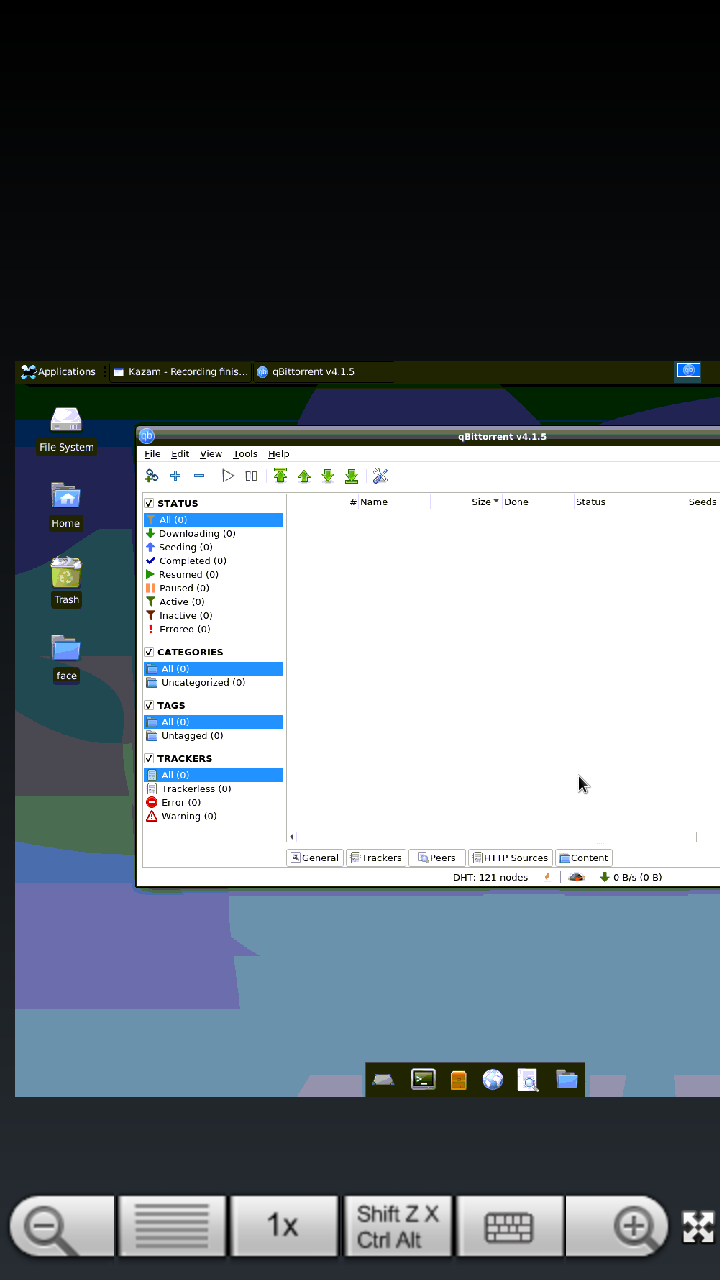Open the Edit menu
720x1280 pixels.
click(180, 454)
